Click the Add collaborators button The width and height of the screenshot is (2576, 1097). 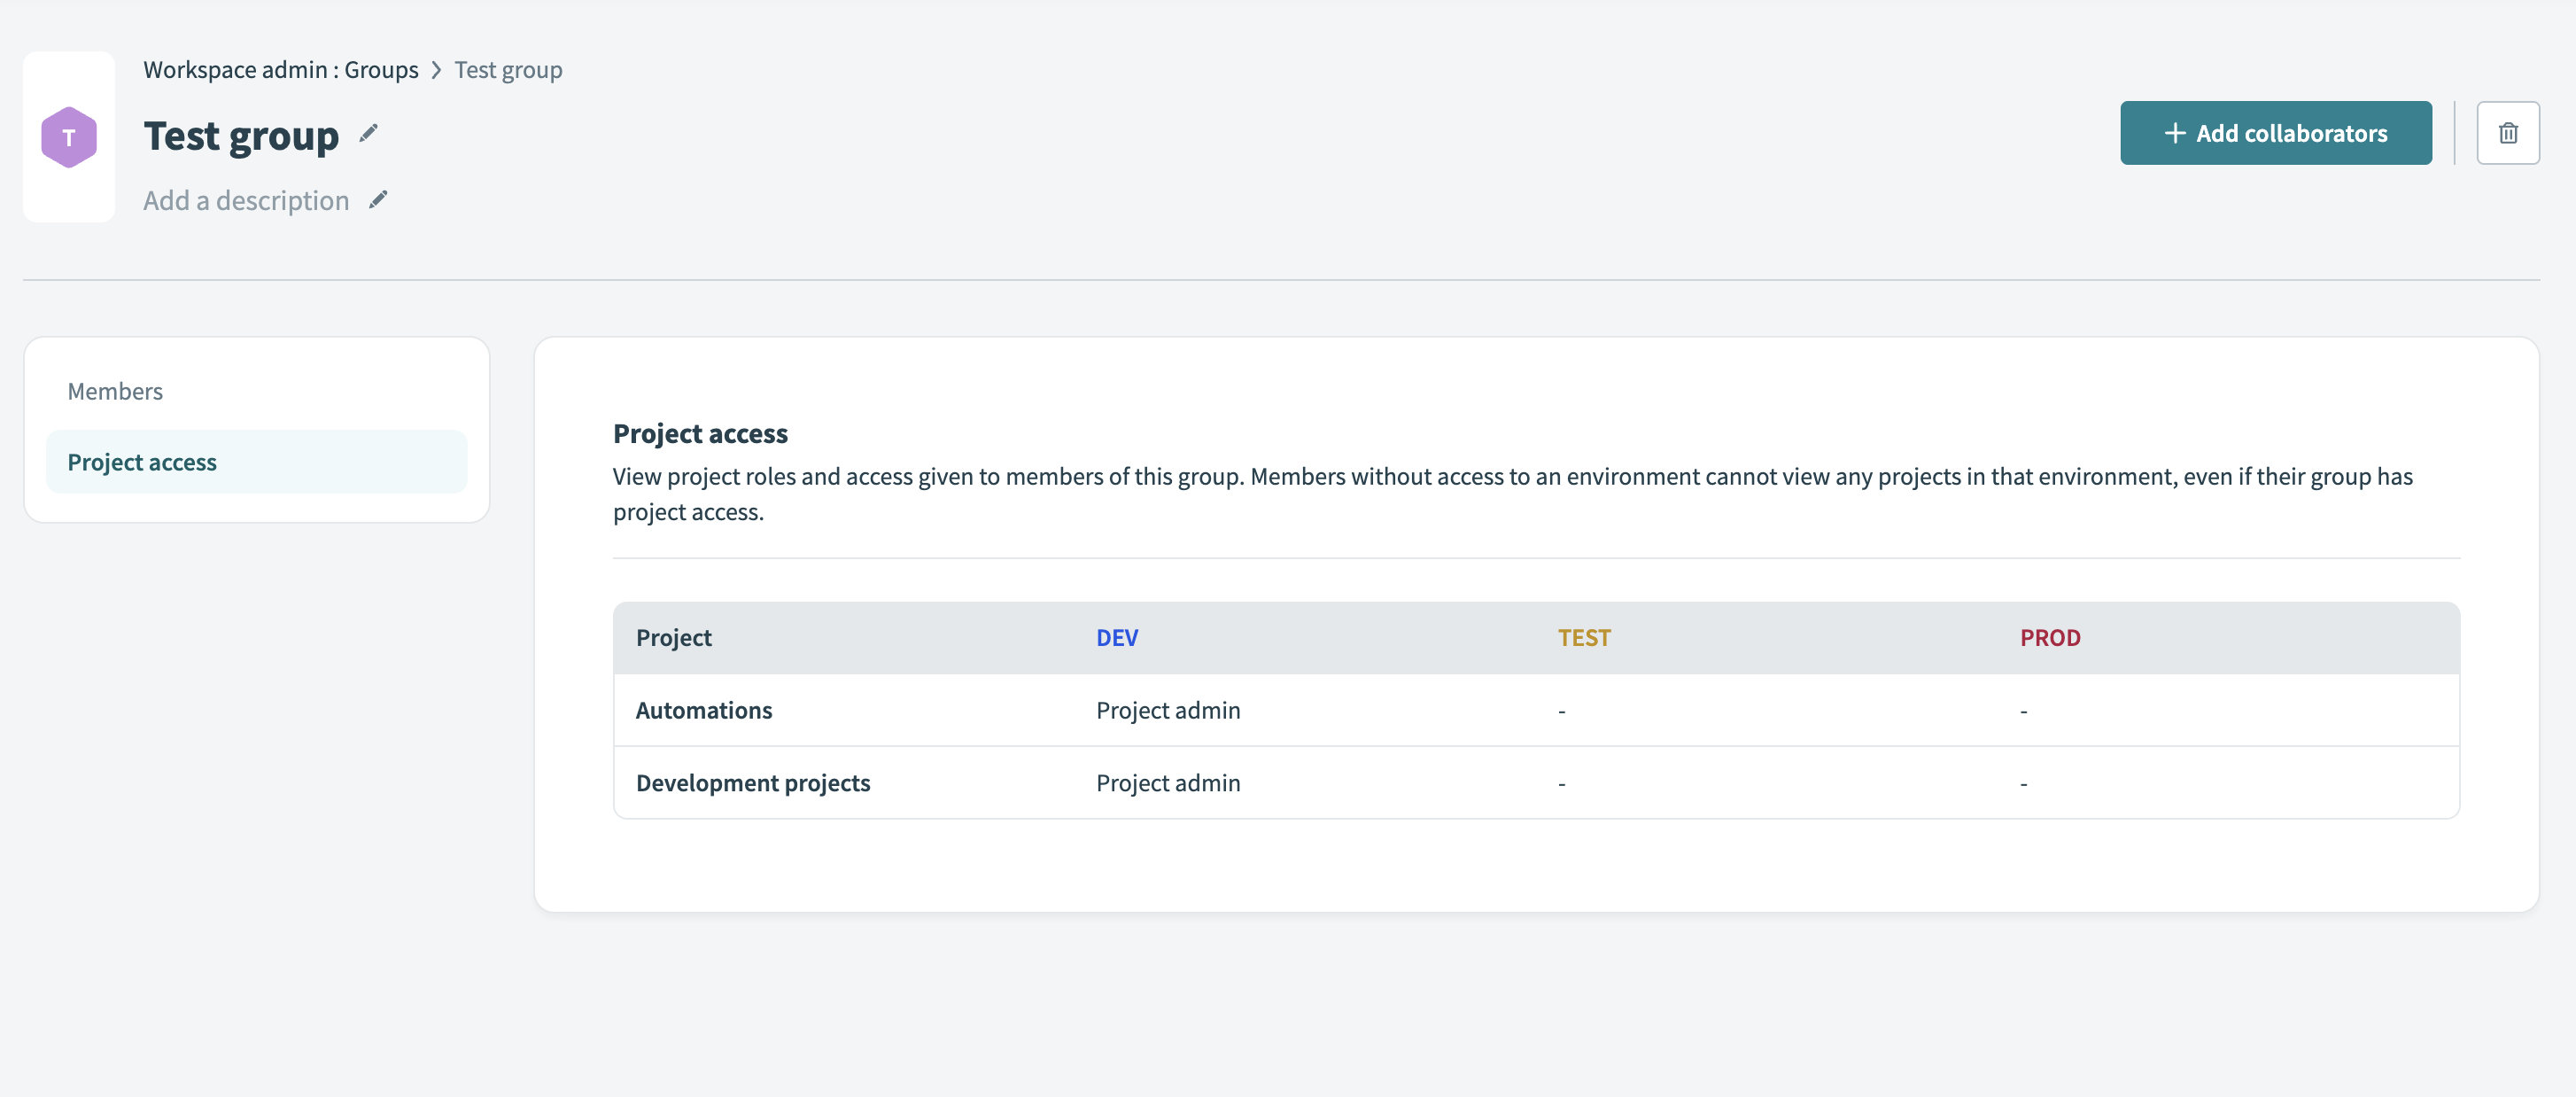[x=2276, y=132]
